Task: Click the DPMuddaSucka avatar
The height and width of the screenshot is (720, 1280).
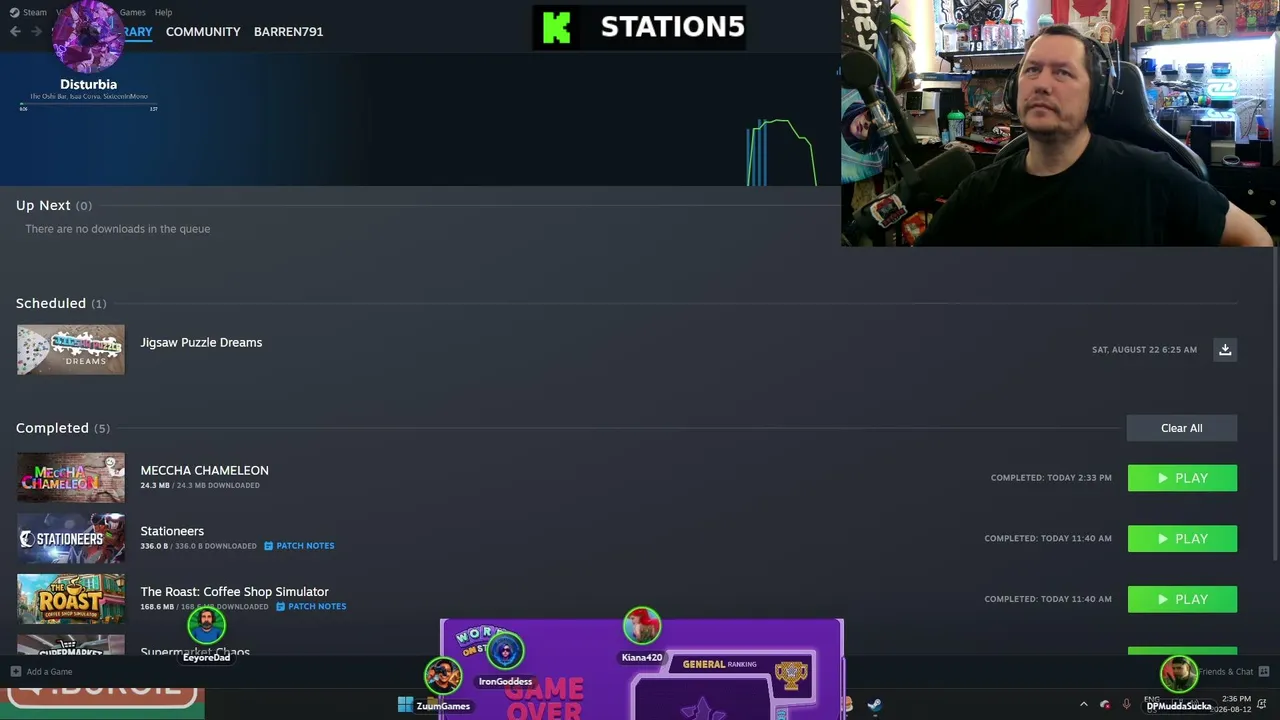Action: 1179,676
